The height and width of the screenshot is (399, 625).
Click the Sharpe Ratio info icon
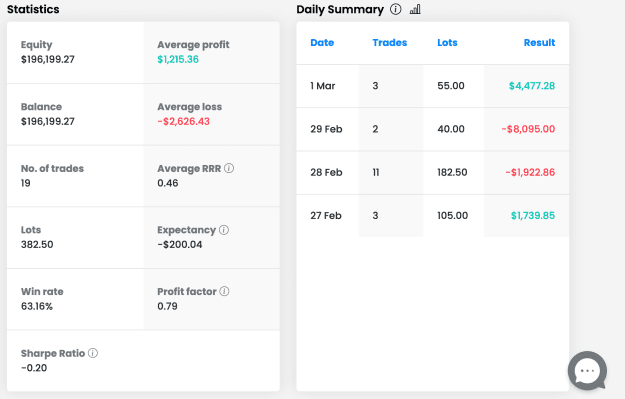(93, 353)
